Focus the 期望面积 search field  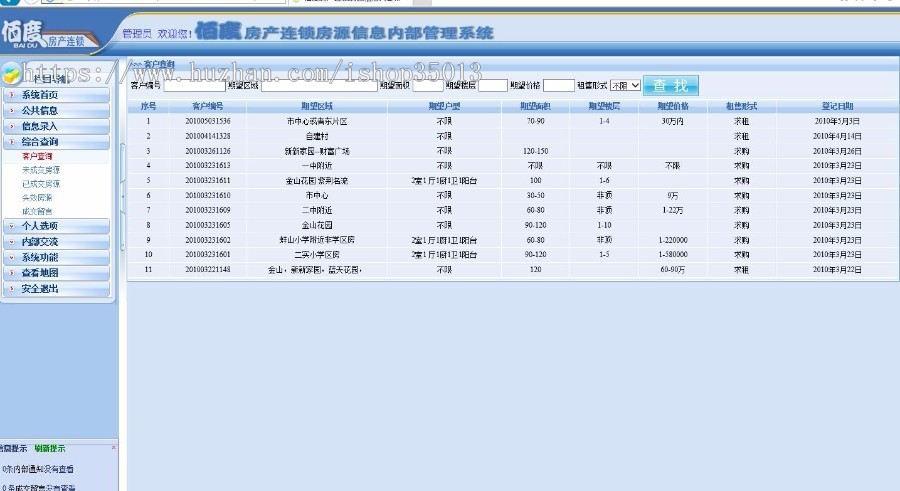point(428,86)
